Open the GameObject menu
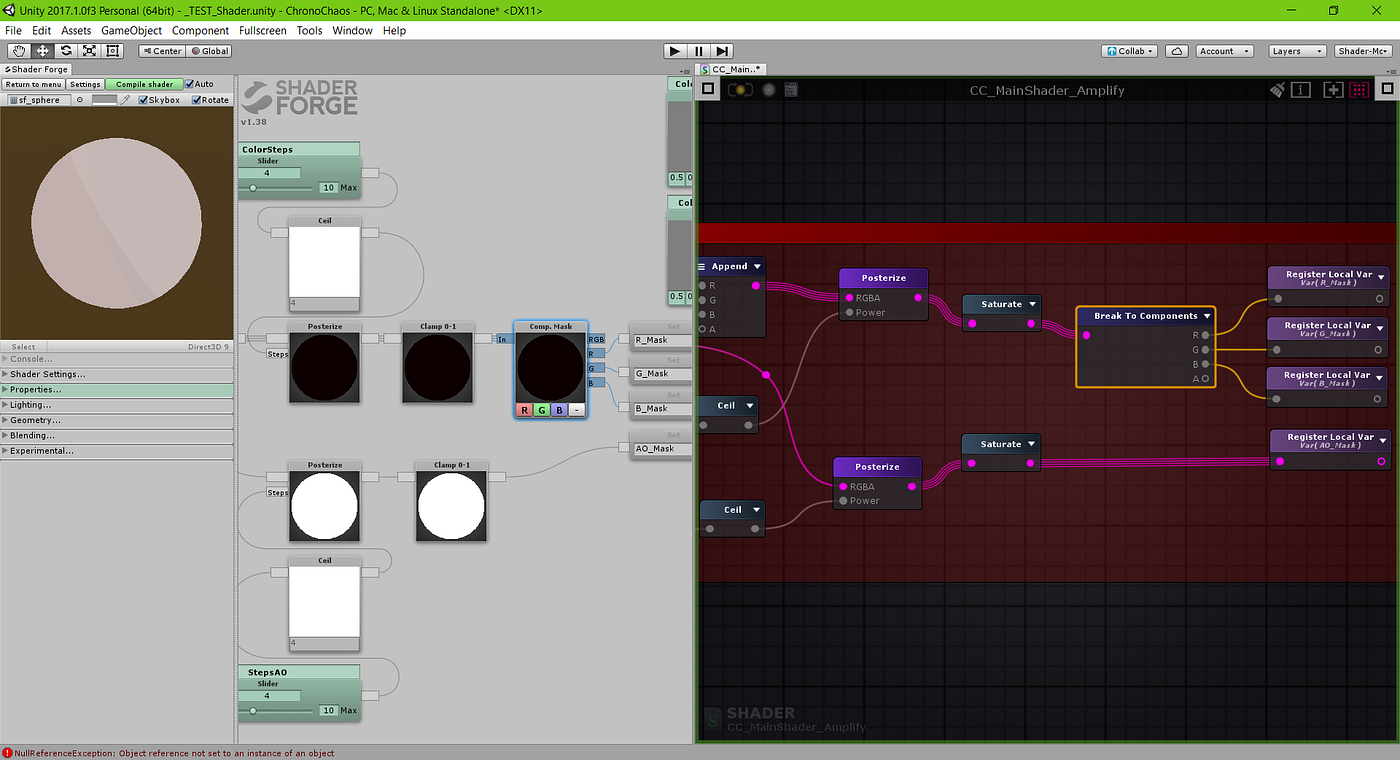1400x760 pixels. point(131,30)
